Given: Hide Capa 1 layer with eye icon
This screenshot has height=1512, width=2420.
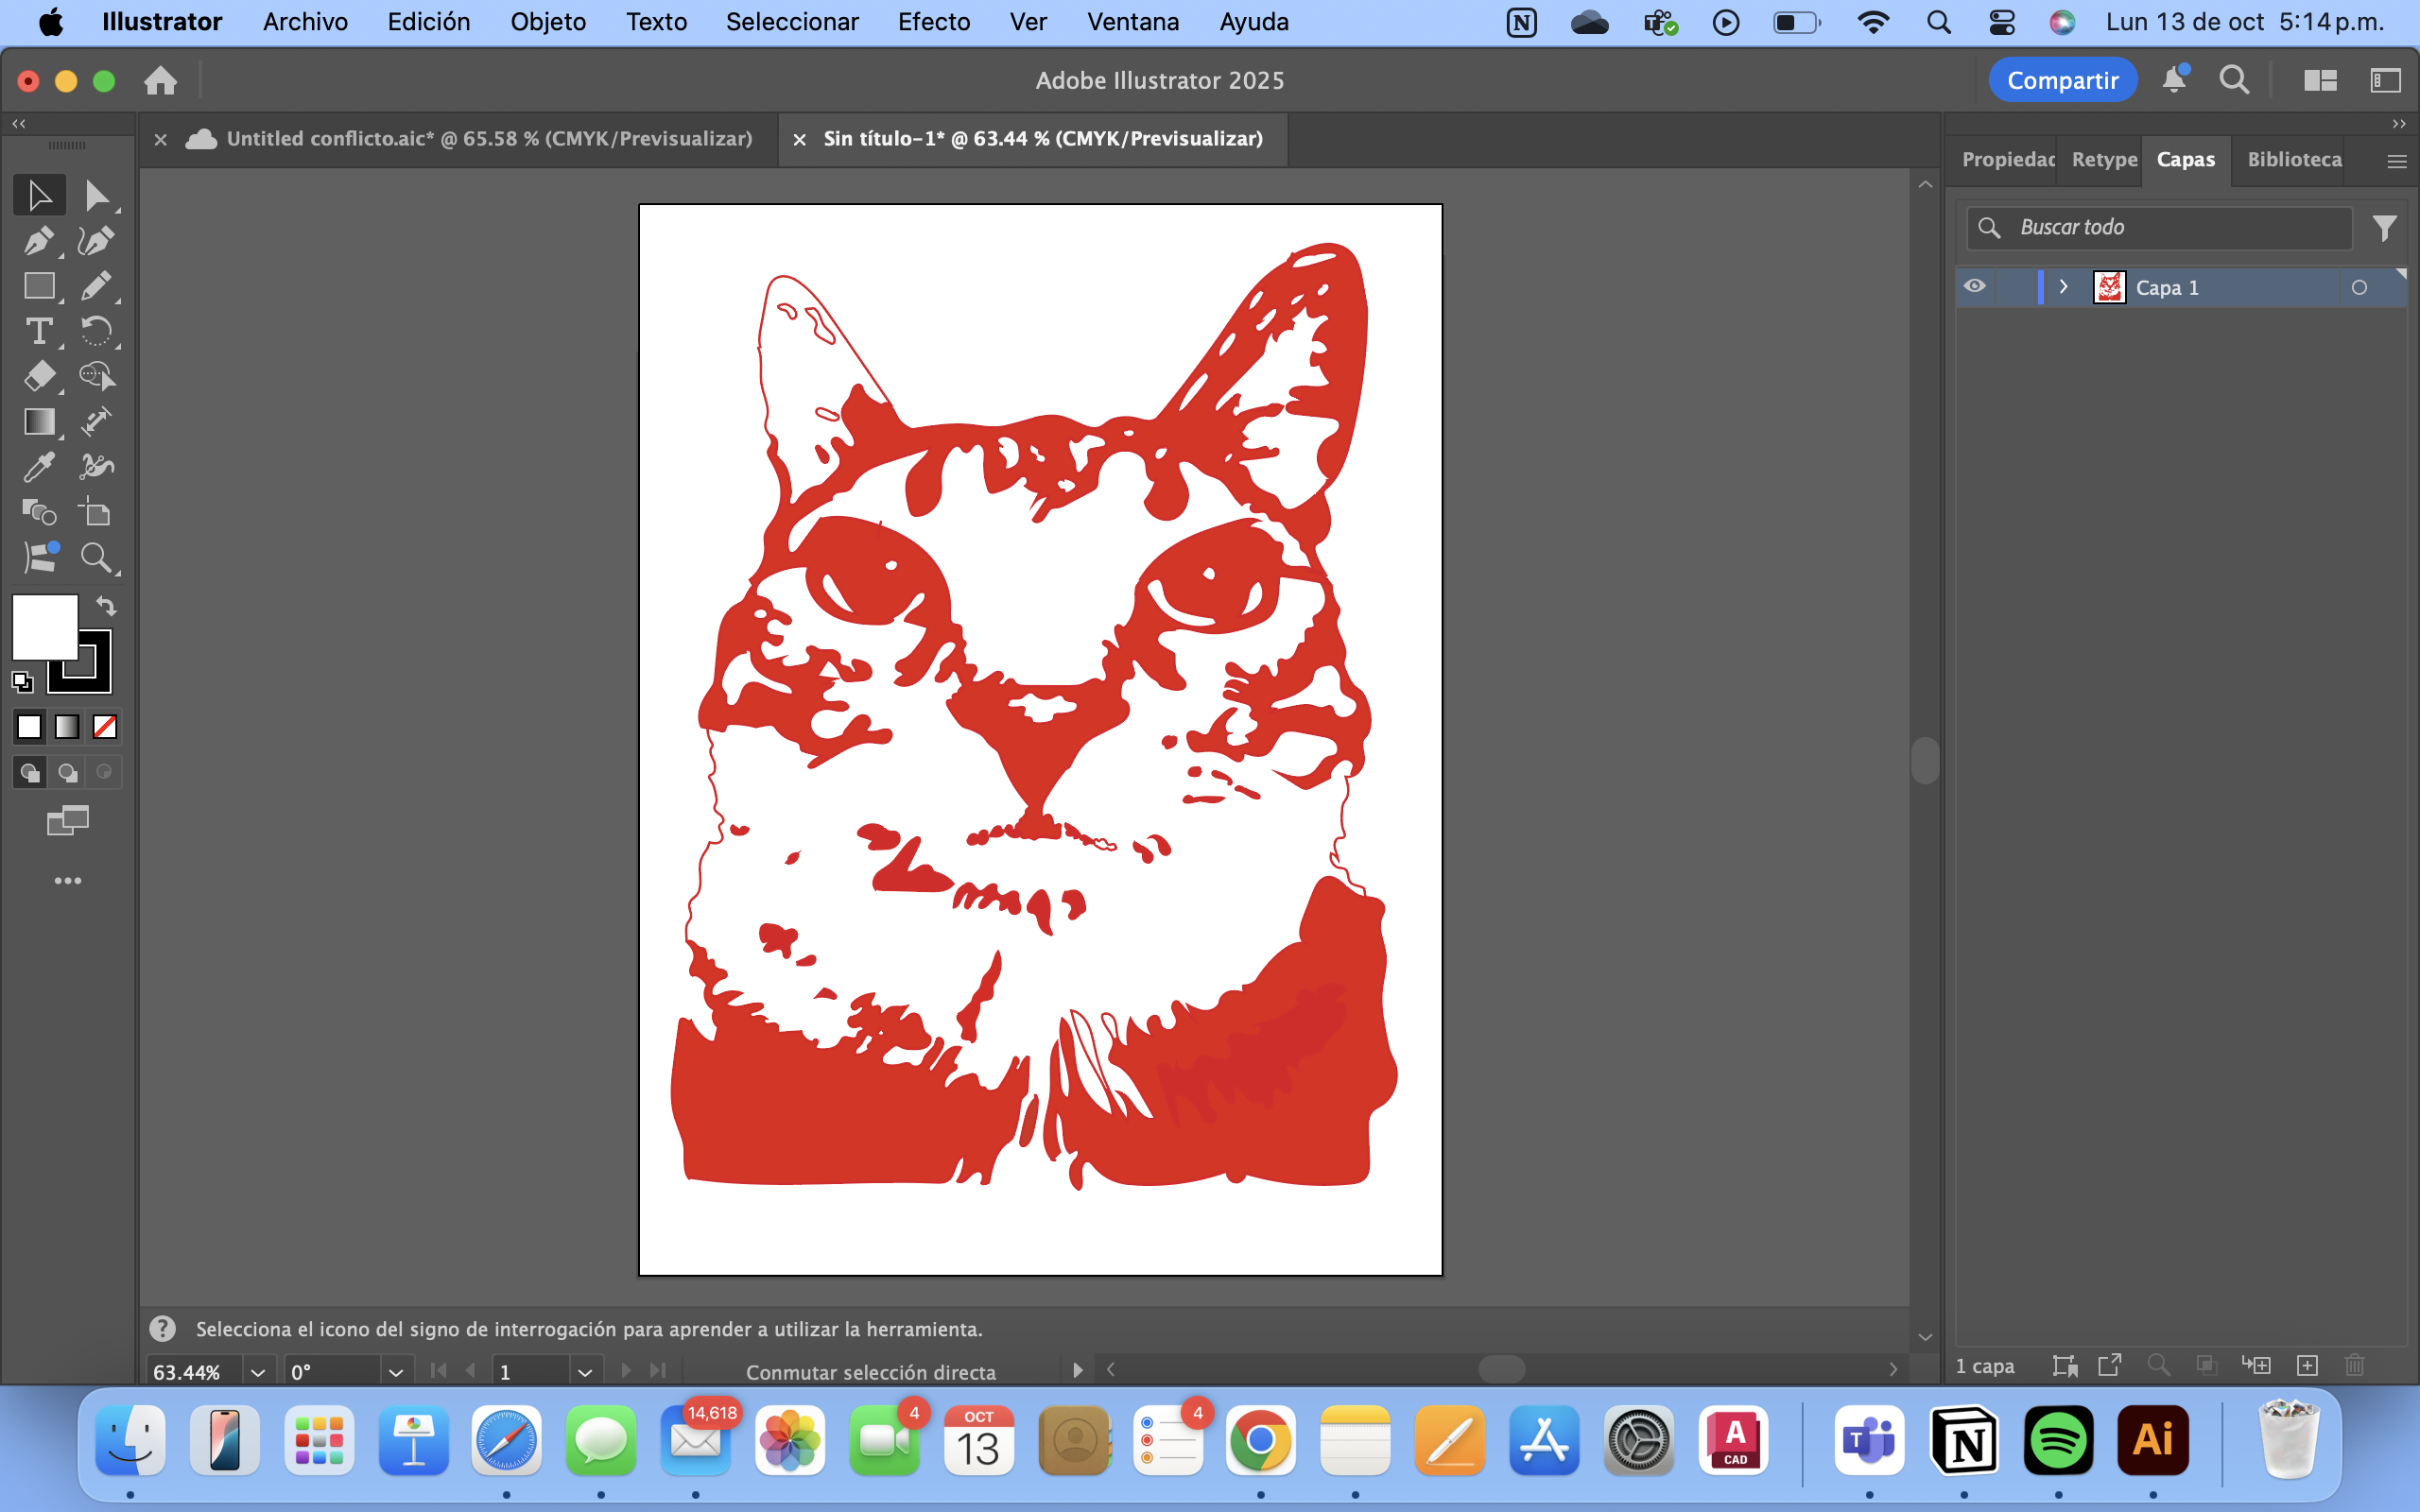Looking at the screenshot, I should point(1974,287).
